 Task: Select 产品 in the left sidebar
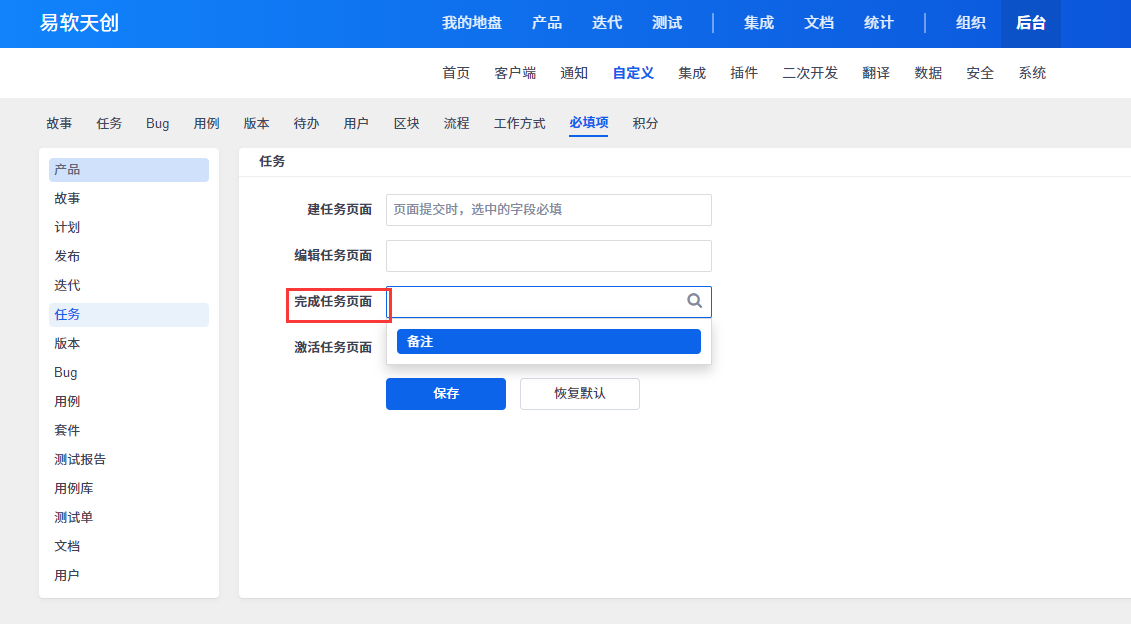(x=128, y=170)
